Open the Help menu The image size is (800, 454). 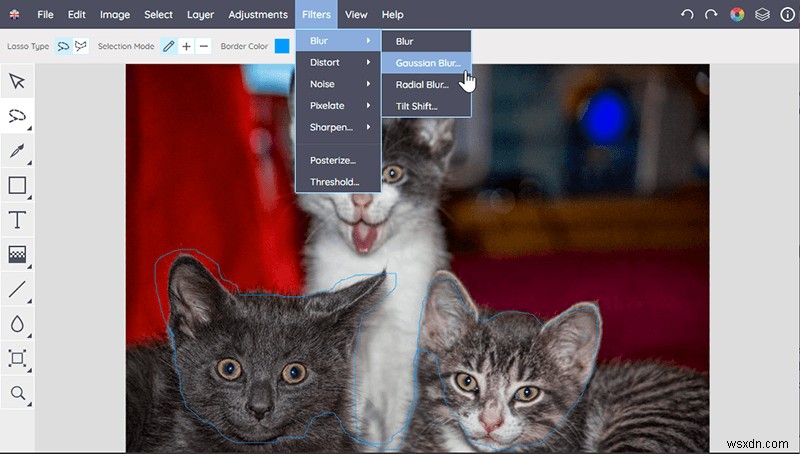click(392, 14)
